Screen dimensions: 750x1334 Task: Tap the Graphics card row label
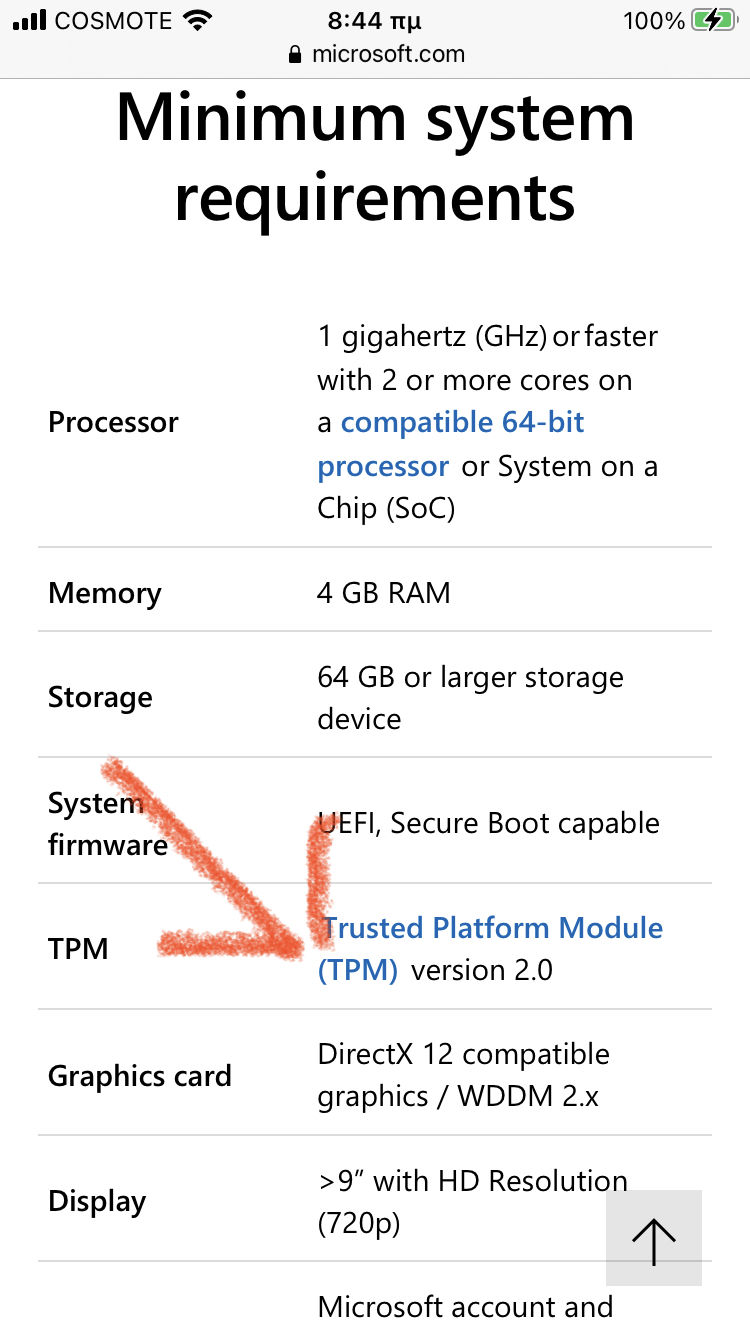(139, 1076)
